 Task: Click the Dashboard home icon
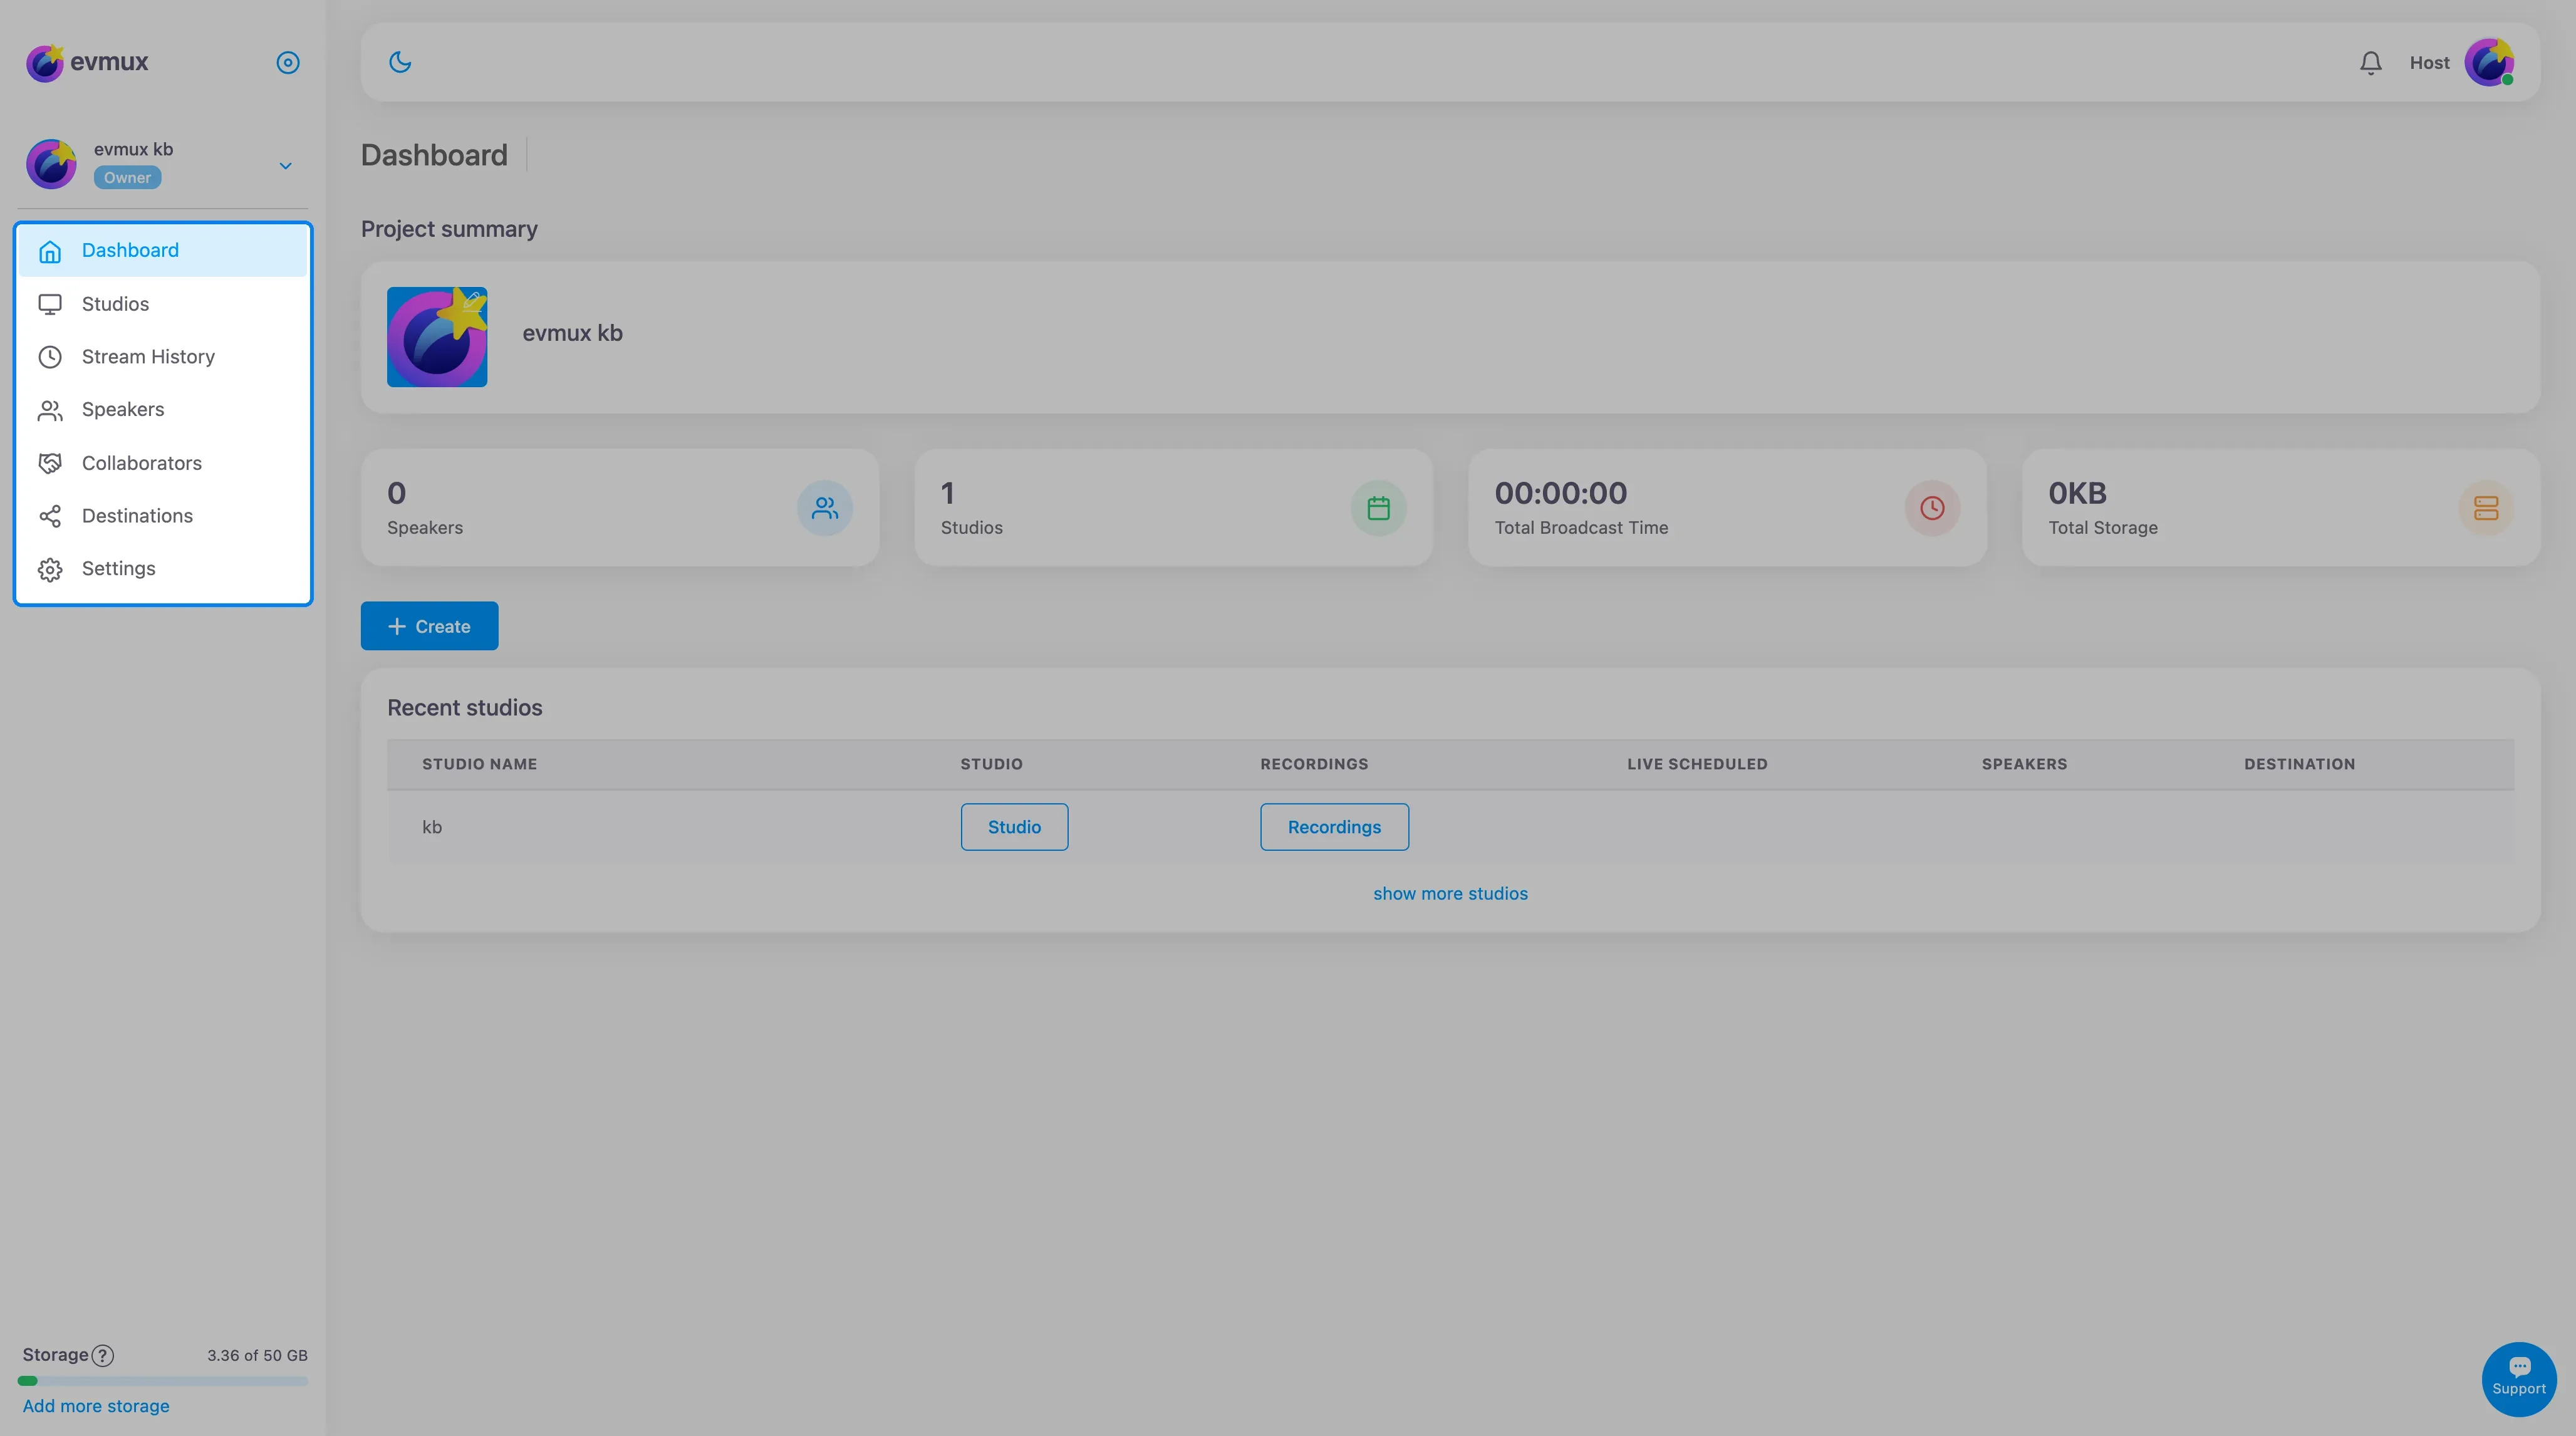50,251
